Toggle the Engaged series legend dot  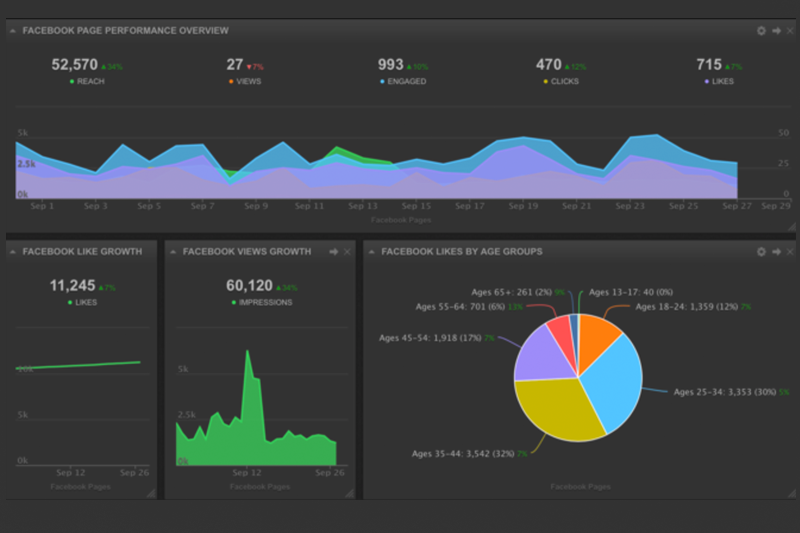pos(382,82)
